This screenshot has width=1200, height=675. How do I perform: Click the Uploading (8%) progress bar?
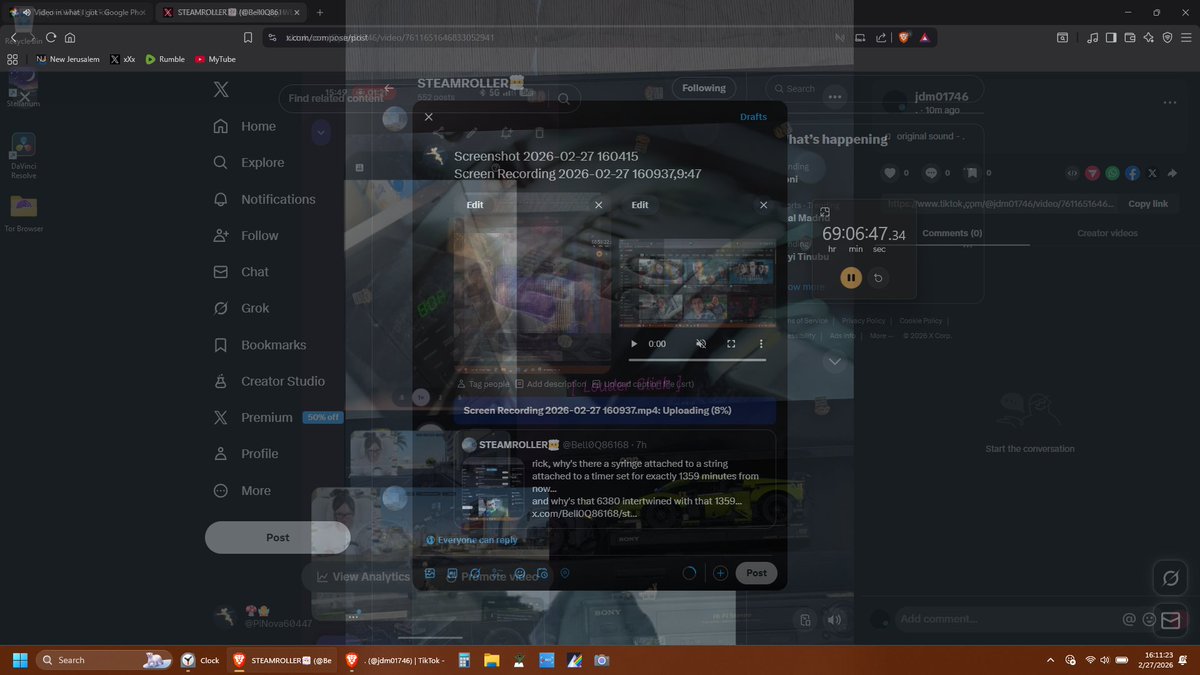pos(615,411)
